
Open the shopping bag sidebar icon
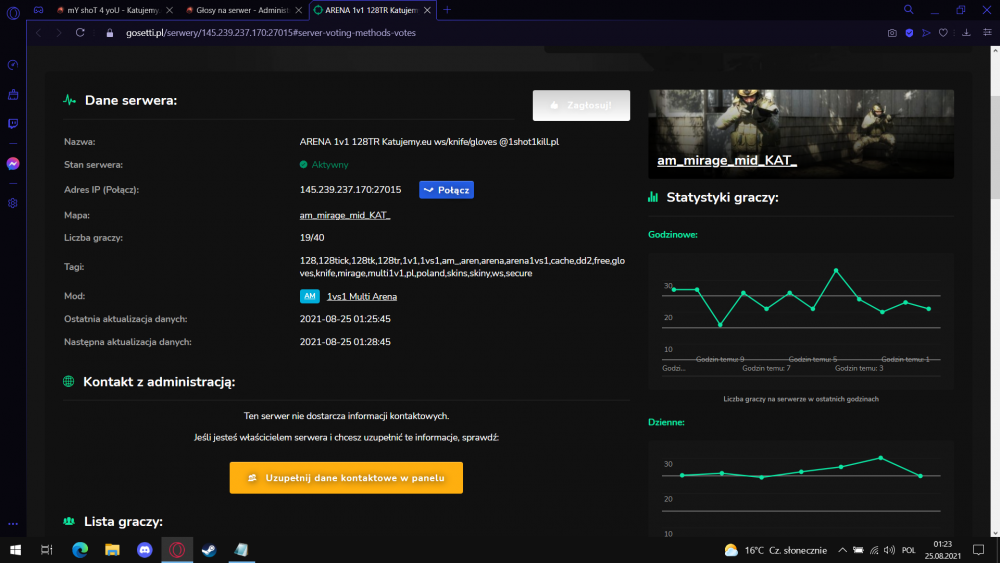click(13, 94)
